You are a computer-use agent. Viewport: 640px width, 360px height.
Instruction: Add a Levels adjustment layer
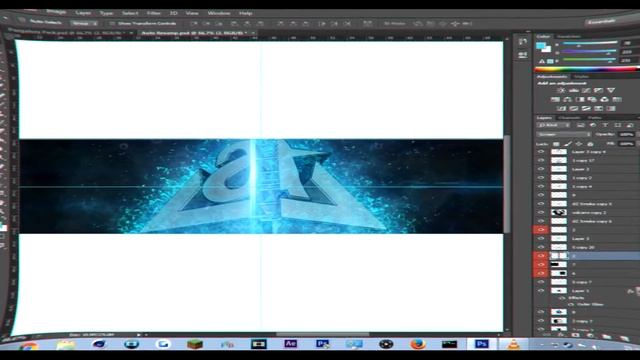coord(574,90)
